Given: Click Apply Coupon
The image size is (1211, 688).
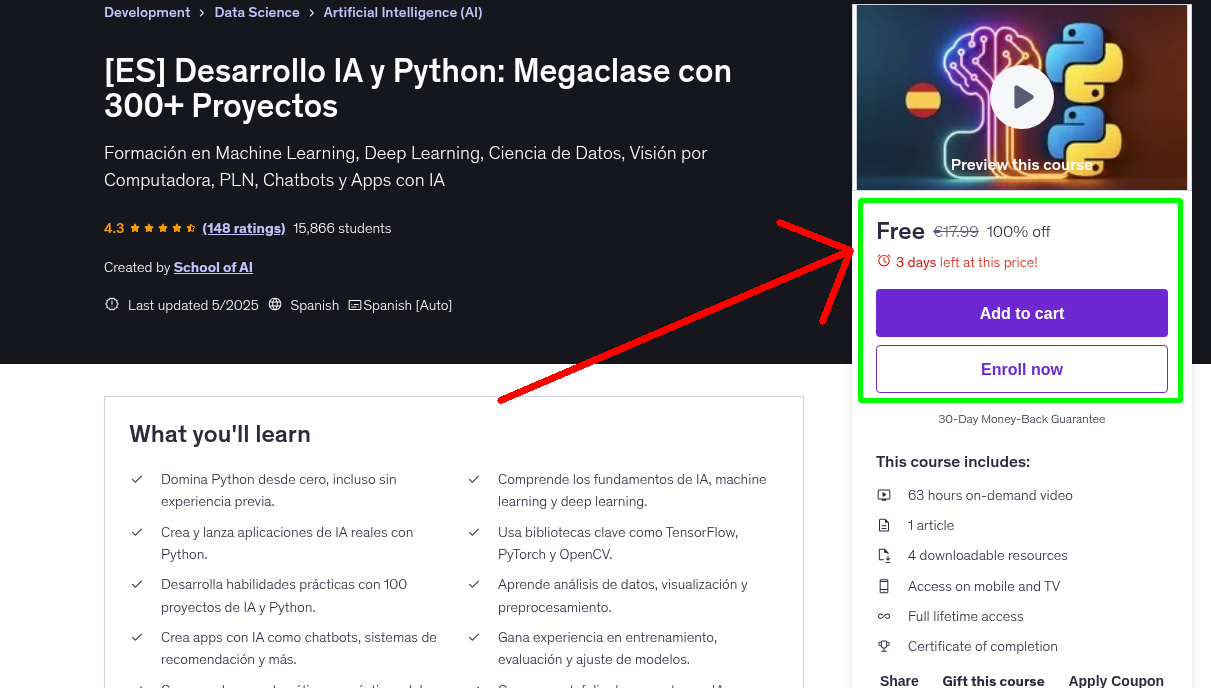Looking at the screenshot, I should [x=1116, y=679].
